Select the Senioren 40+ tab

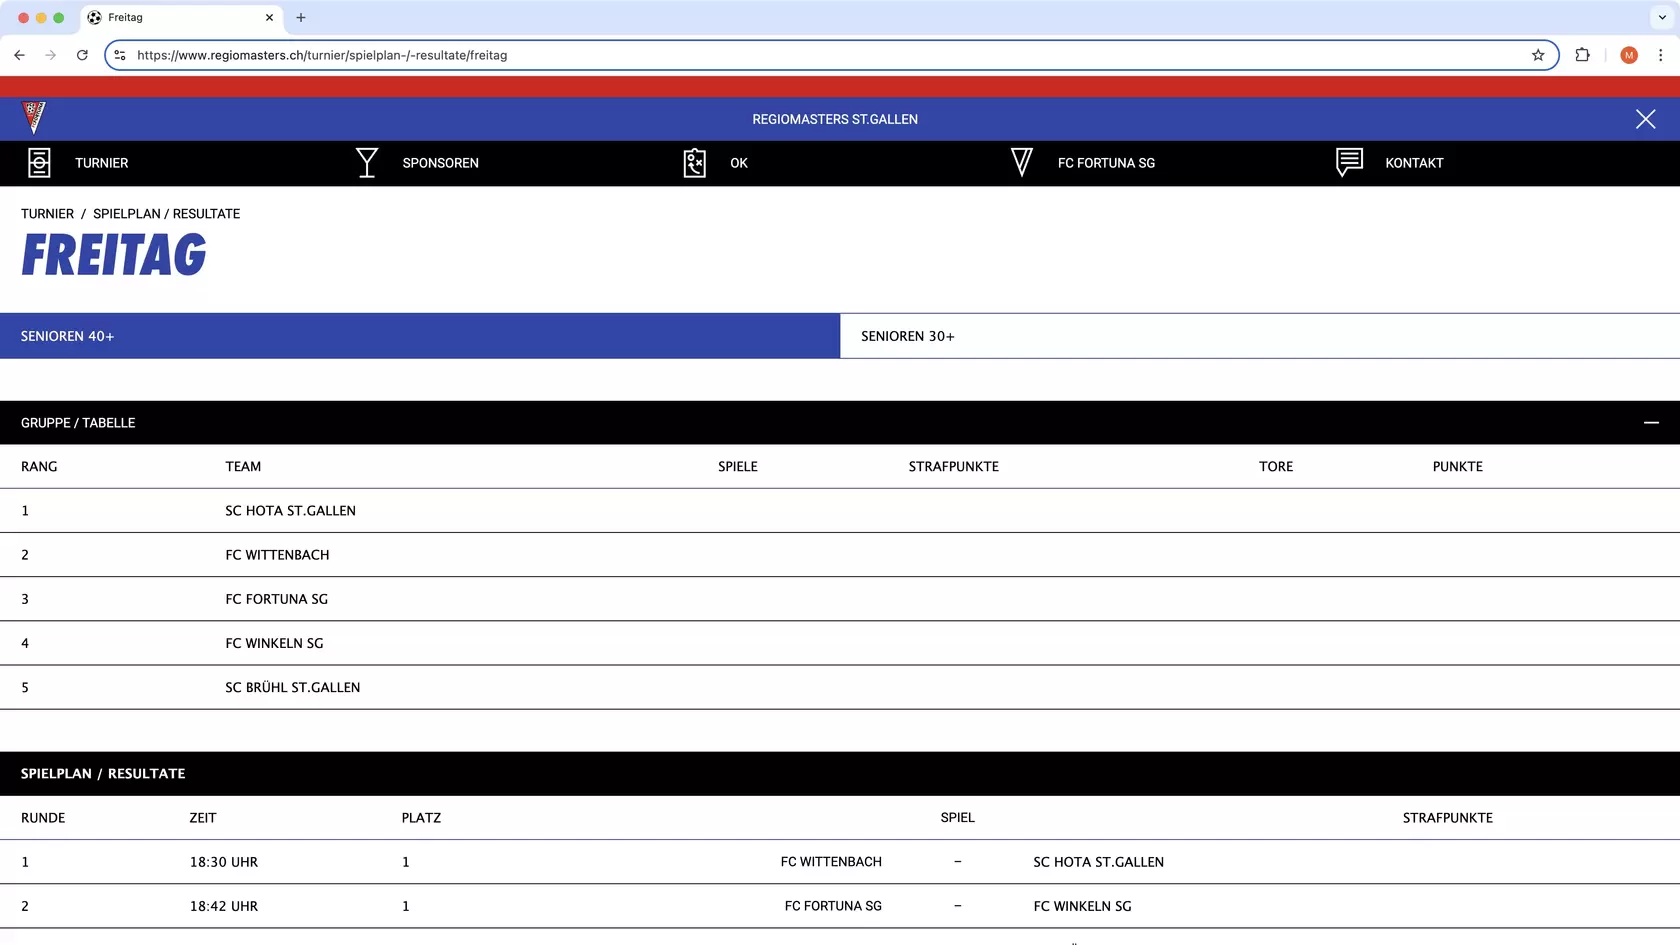pos(419,336)
